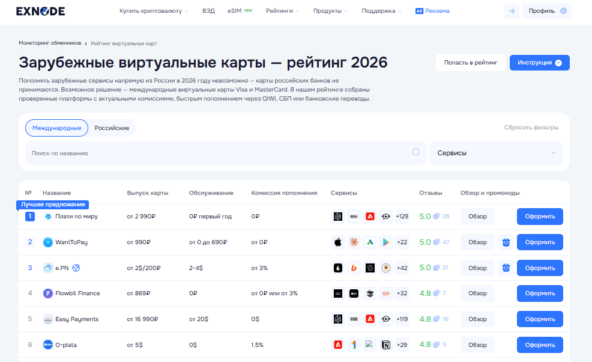Click the Easy Payments name
This screenshot has width=592, height=362.
pyautogui.click(x=77, y=319)
